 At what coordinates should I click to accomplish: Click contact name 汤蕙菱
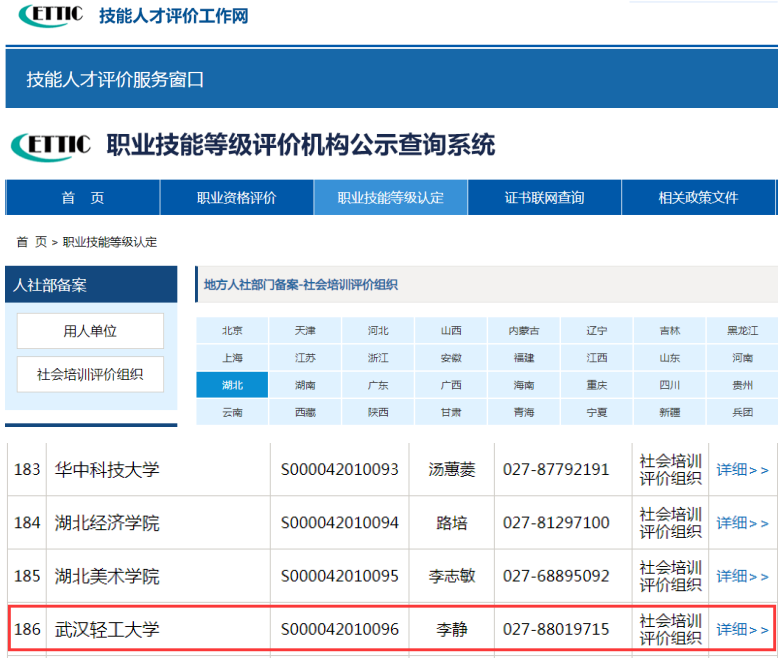[x=452, y=469]
